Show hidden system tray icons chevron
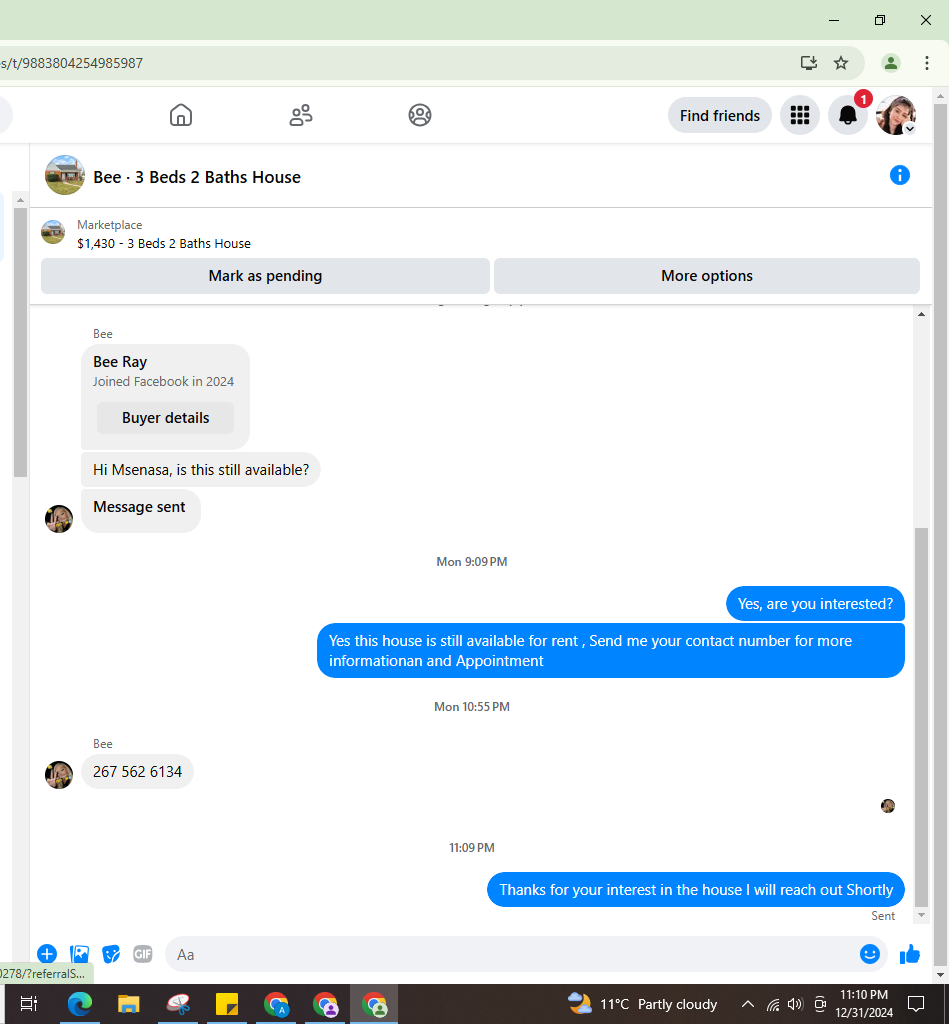 tap(748, 1004)
